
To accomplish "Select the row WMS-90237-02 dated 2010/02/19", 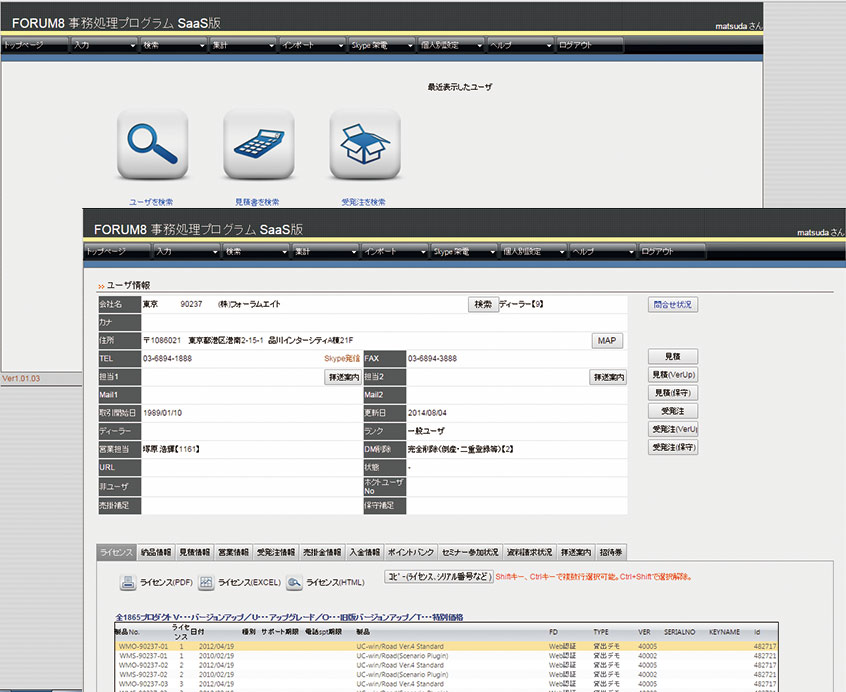I will click(x=447, y=674).
